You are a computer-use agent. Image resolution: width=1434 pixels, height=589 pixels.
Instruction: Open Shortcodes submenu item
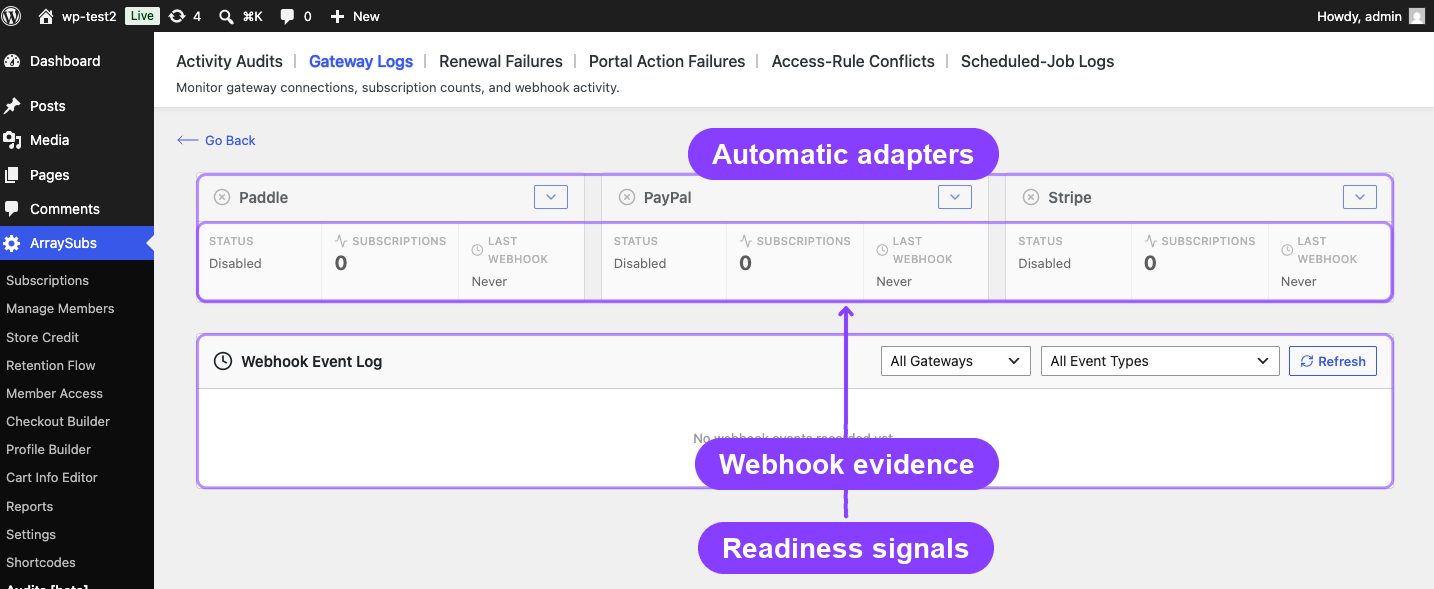[x=40, y=563]
